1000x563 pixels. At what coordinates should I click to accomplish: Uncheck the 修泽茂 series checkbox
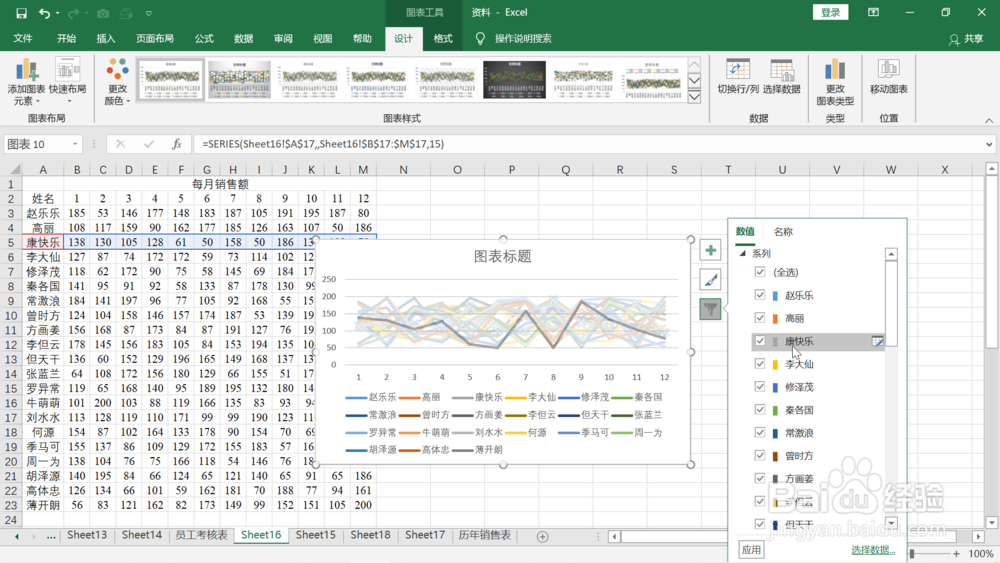click(x=760, y=386)
